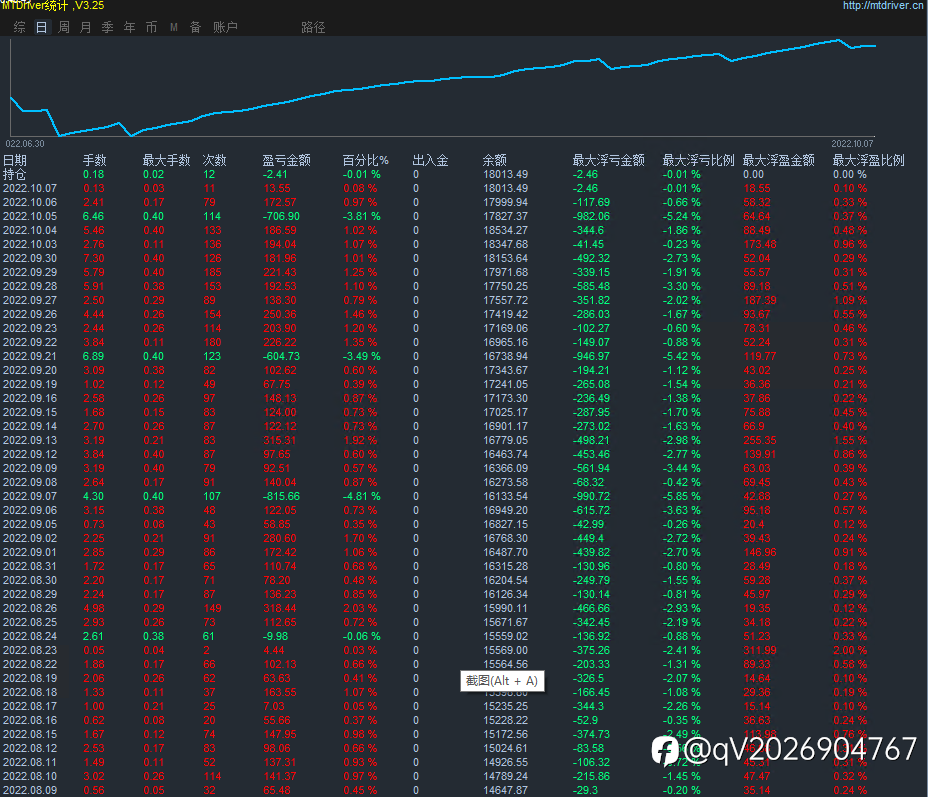Screen dimensions: 928x797
Task: Open the 季 quarterly statistics tab
Action: coord(108,27)
